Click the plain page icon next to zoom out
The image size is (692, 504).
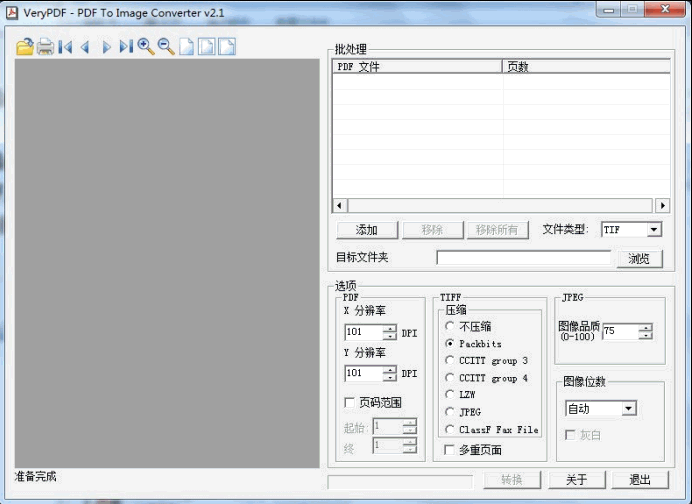186,46
